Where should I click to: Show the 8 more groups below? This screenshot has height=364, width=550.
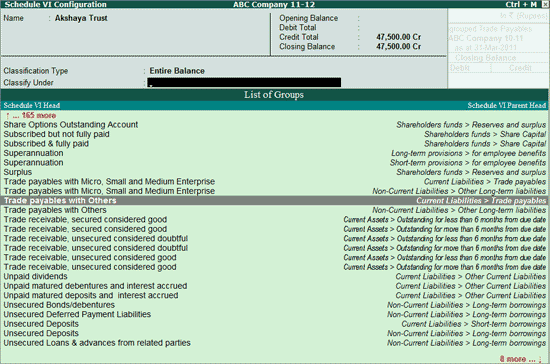coord(521,359)
